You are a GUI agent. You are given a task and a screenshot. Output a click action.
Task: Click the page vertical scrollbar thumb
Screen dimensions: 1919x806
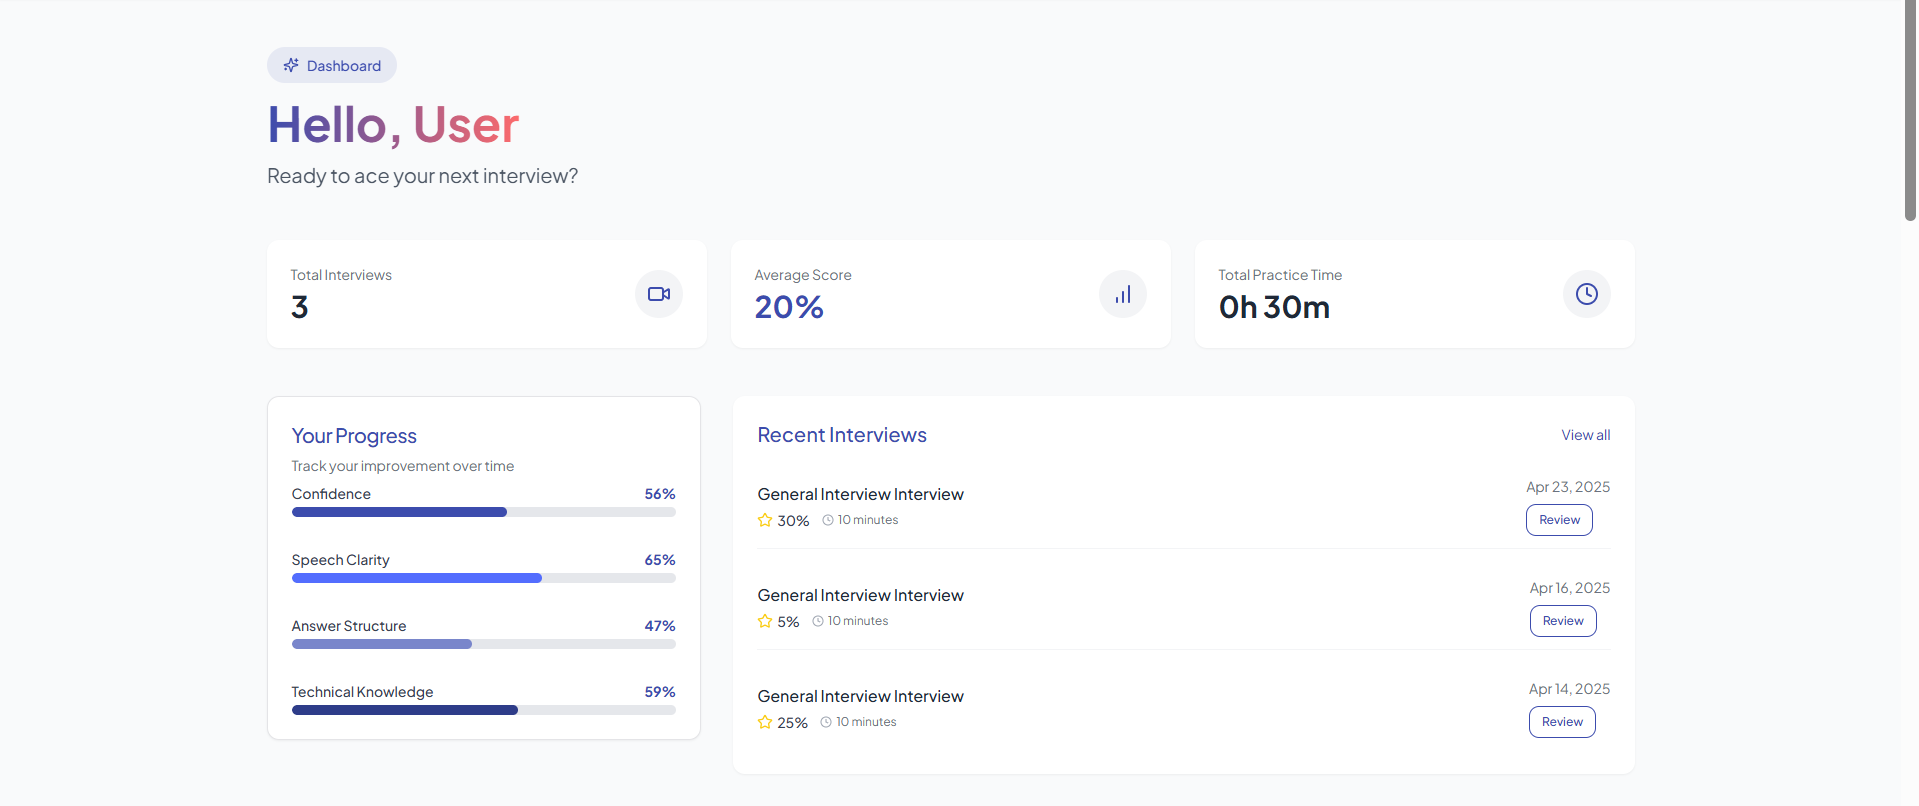[1910, 110]
